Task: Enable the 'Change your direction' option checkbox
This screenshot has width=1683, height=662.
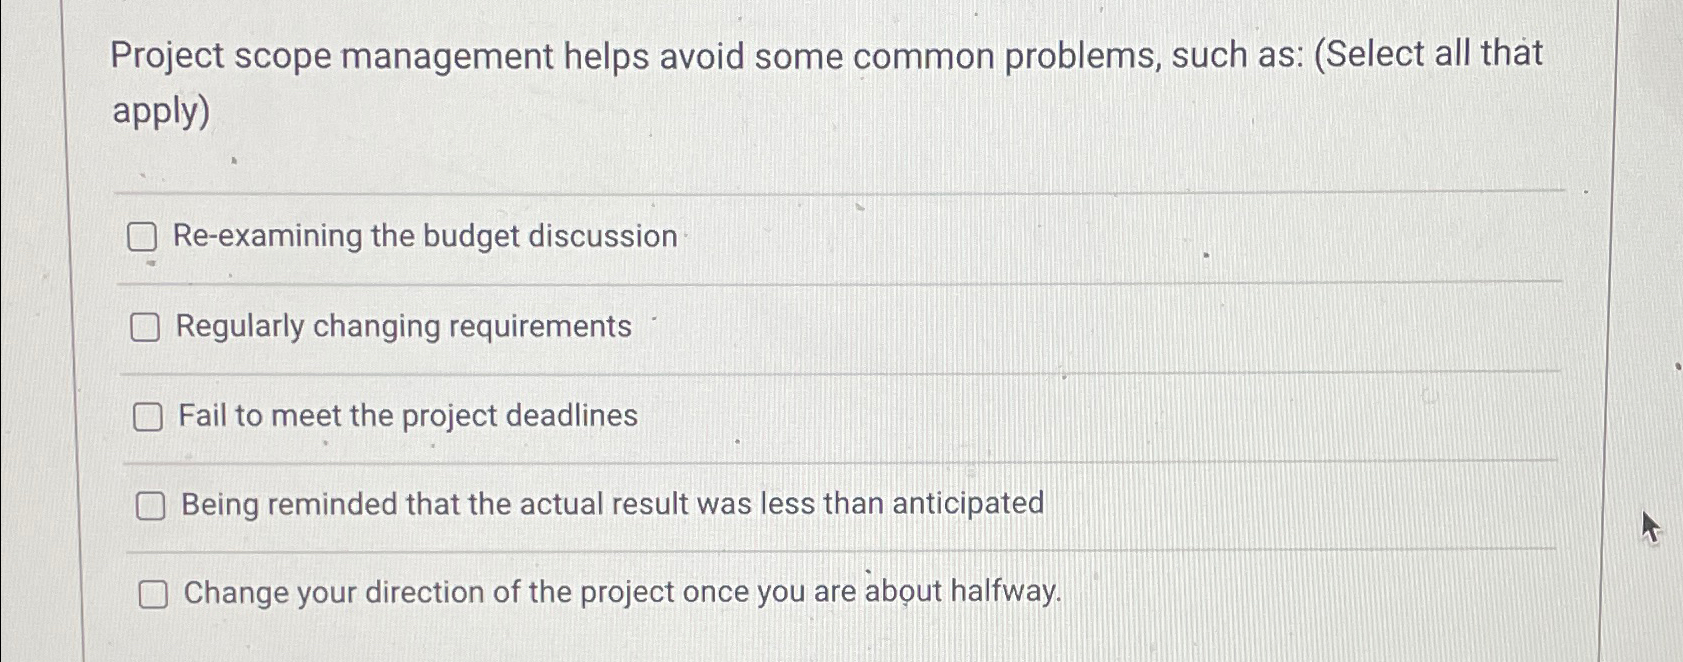Action: (x=155, y=594)
